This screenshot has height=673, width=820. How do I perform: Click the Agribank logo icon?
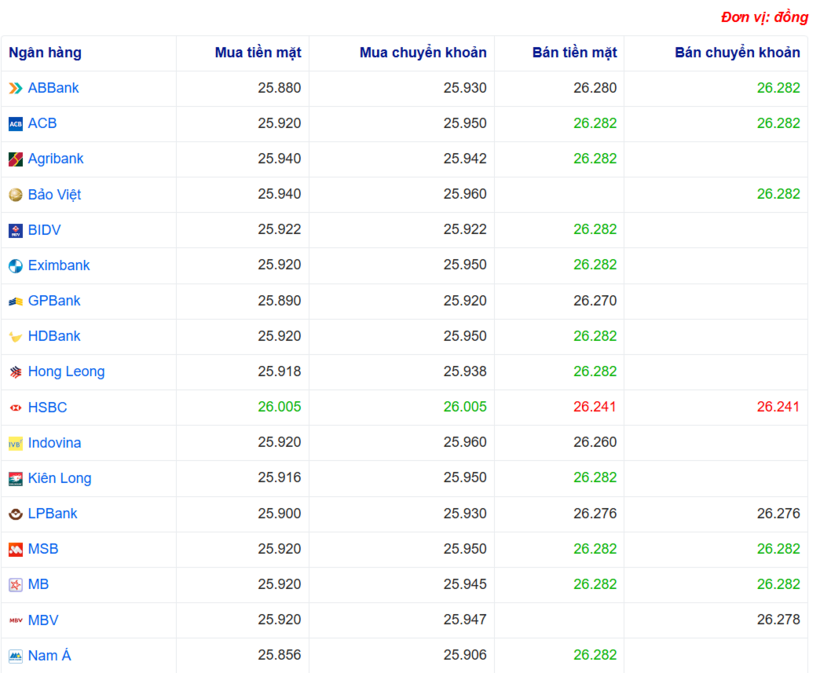[15, 160]
